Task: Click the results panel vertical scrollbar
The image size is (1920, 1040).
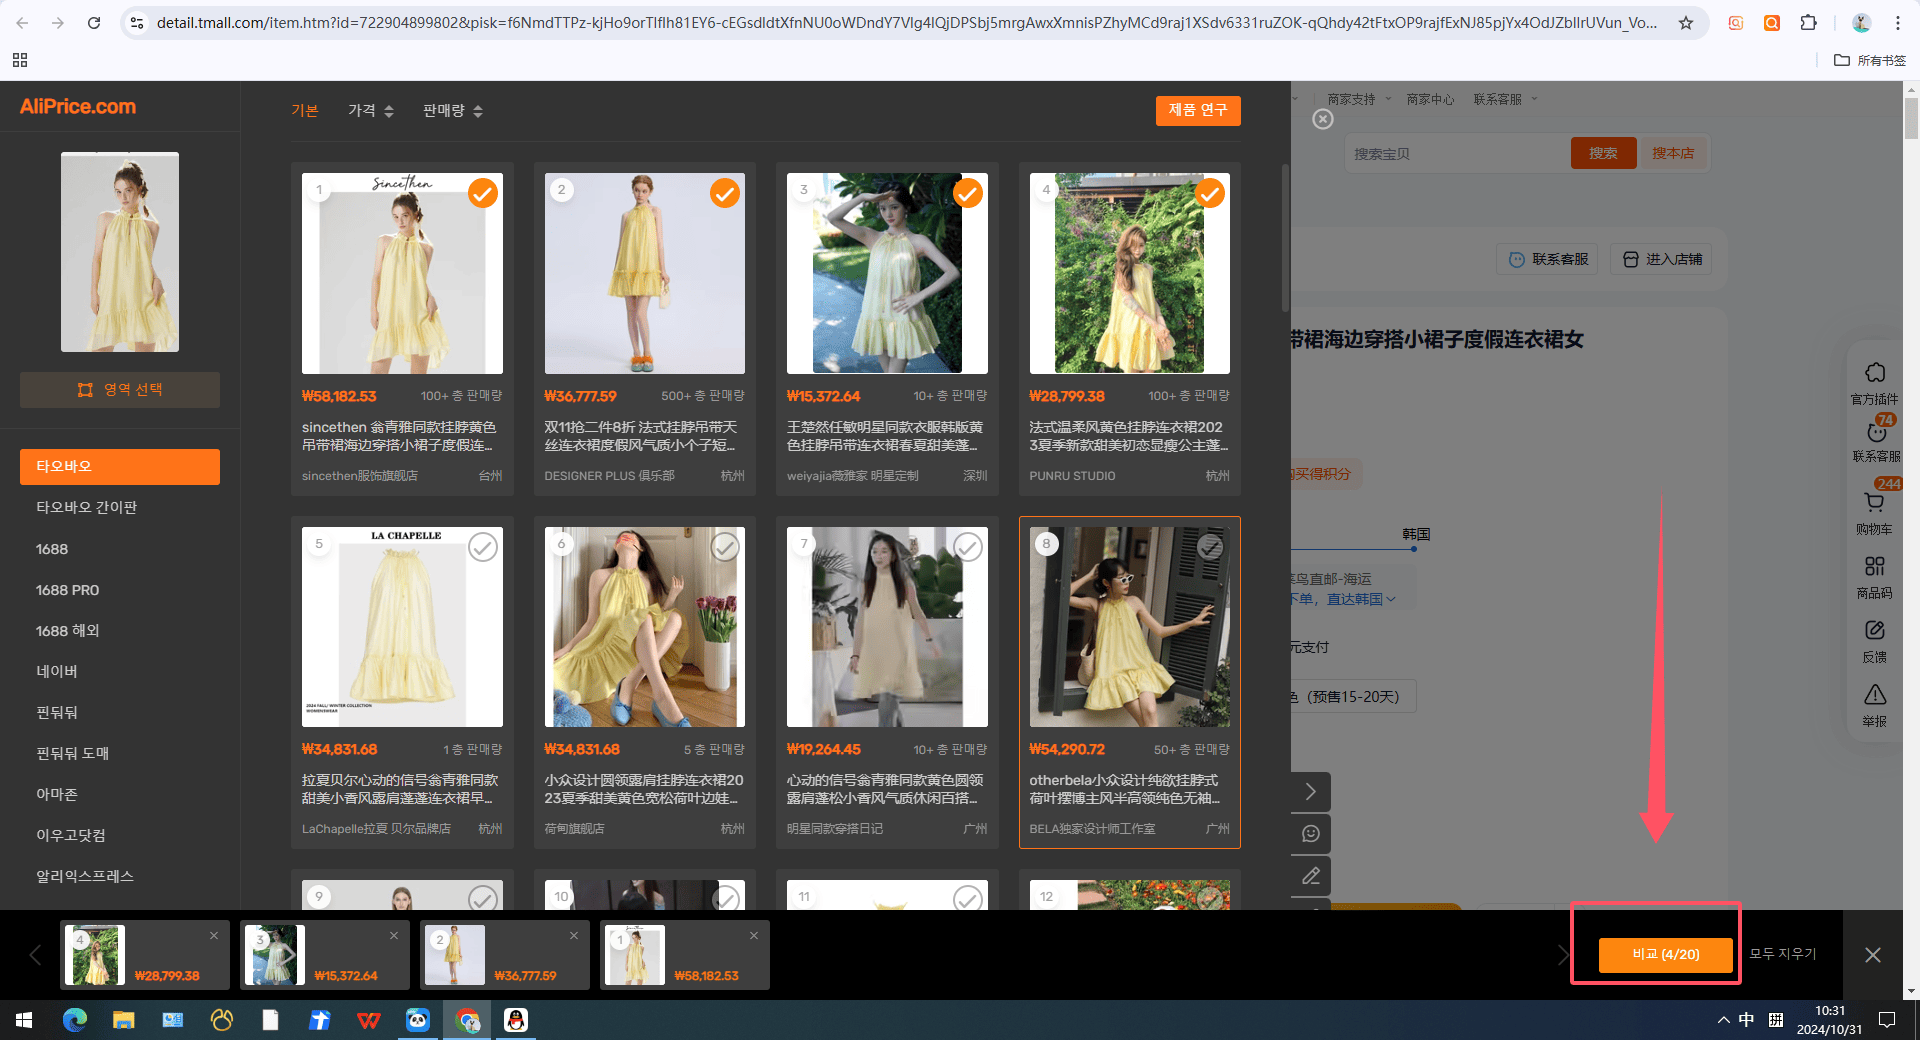Action: click(1285, 238)
